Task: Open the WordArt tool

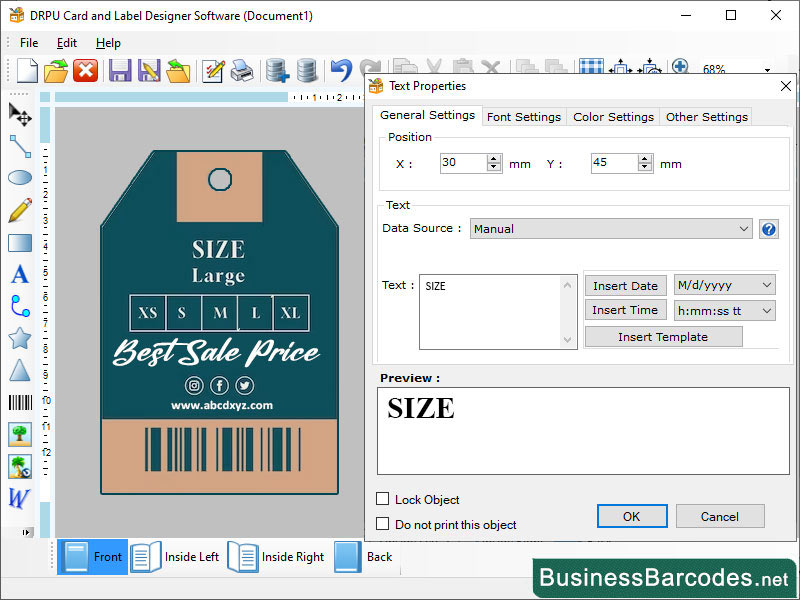Action: (x=18, y=498)
